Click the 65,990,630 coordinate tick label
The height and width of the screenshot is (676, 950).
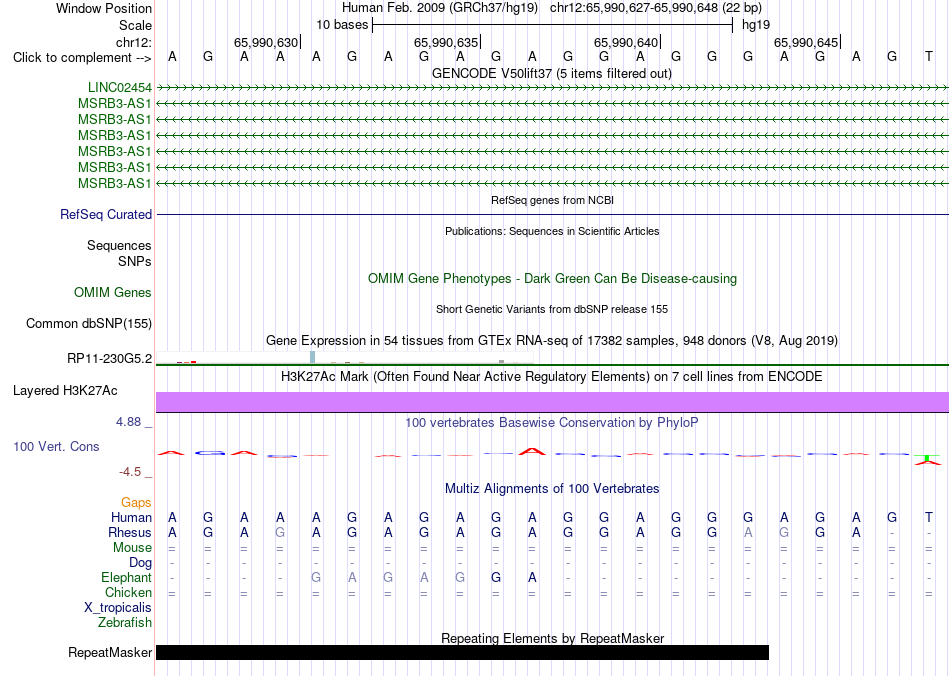[x=266, y=42]
